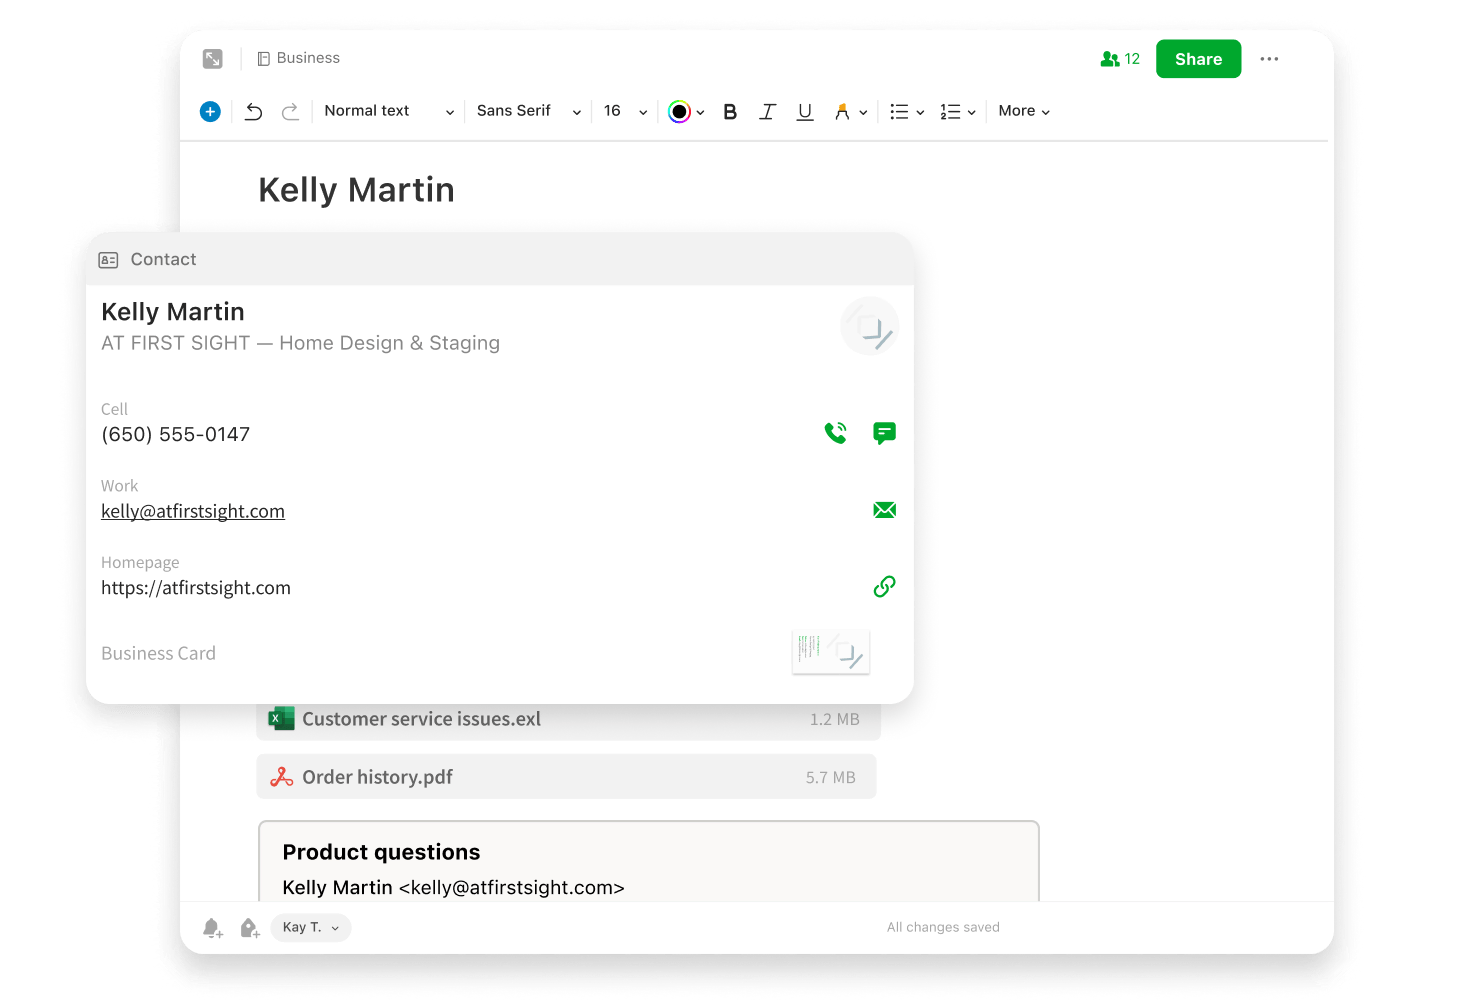Undo the last edit

pos(254,112)
